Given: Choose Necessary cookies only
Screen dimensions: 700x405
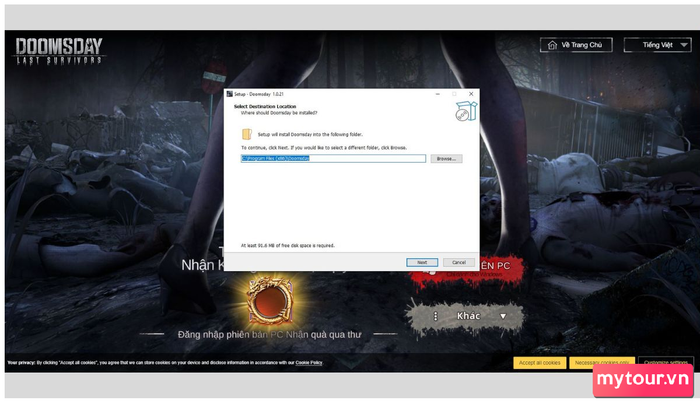Looking at the screenshot, I should [x=602, y=362].
